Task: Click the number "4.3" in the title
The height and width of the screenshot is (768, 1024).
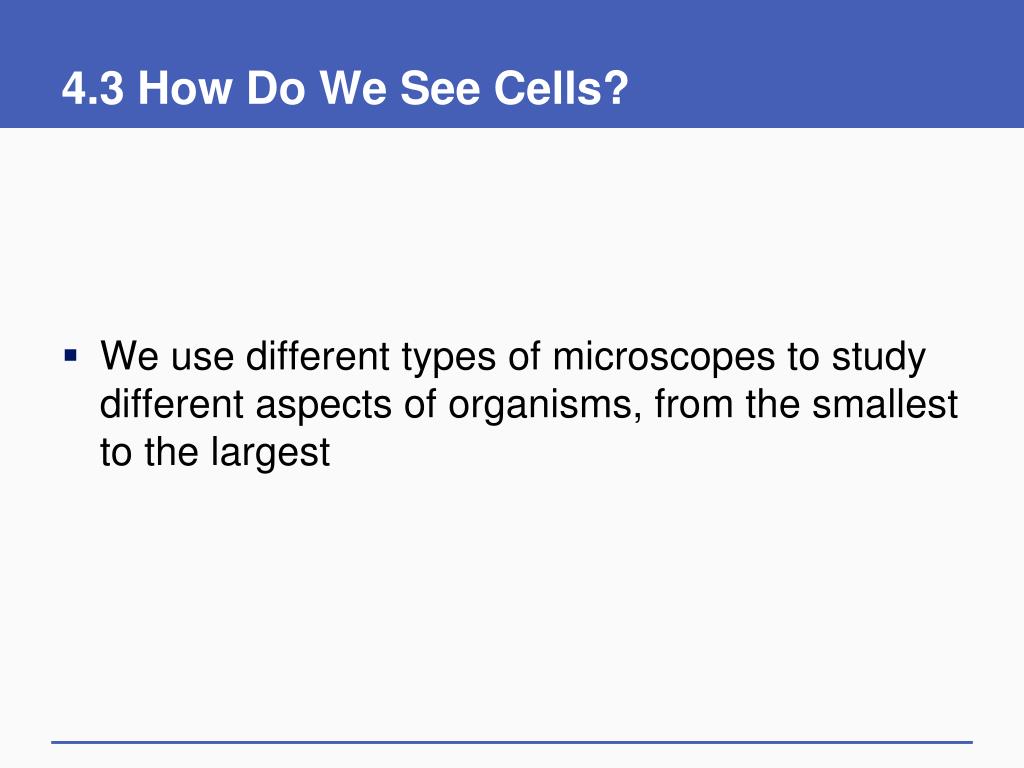Action: (93, 88)
